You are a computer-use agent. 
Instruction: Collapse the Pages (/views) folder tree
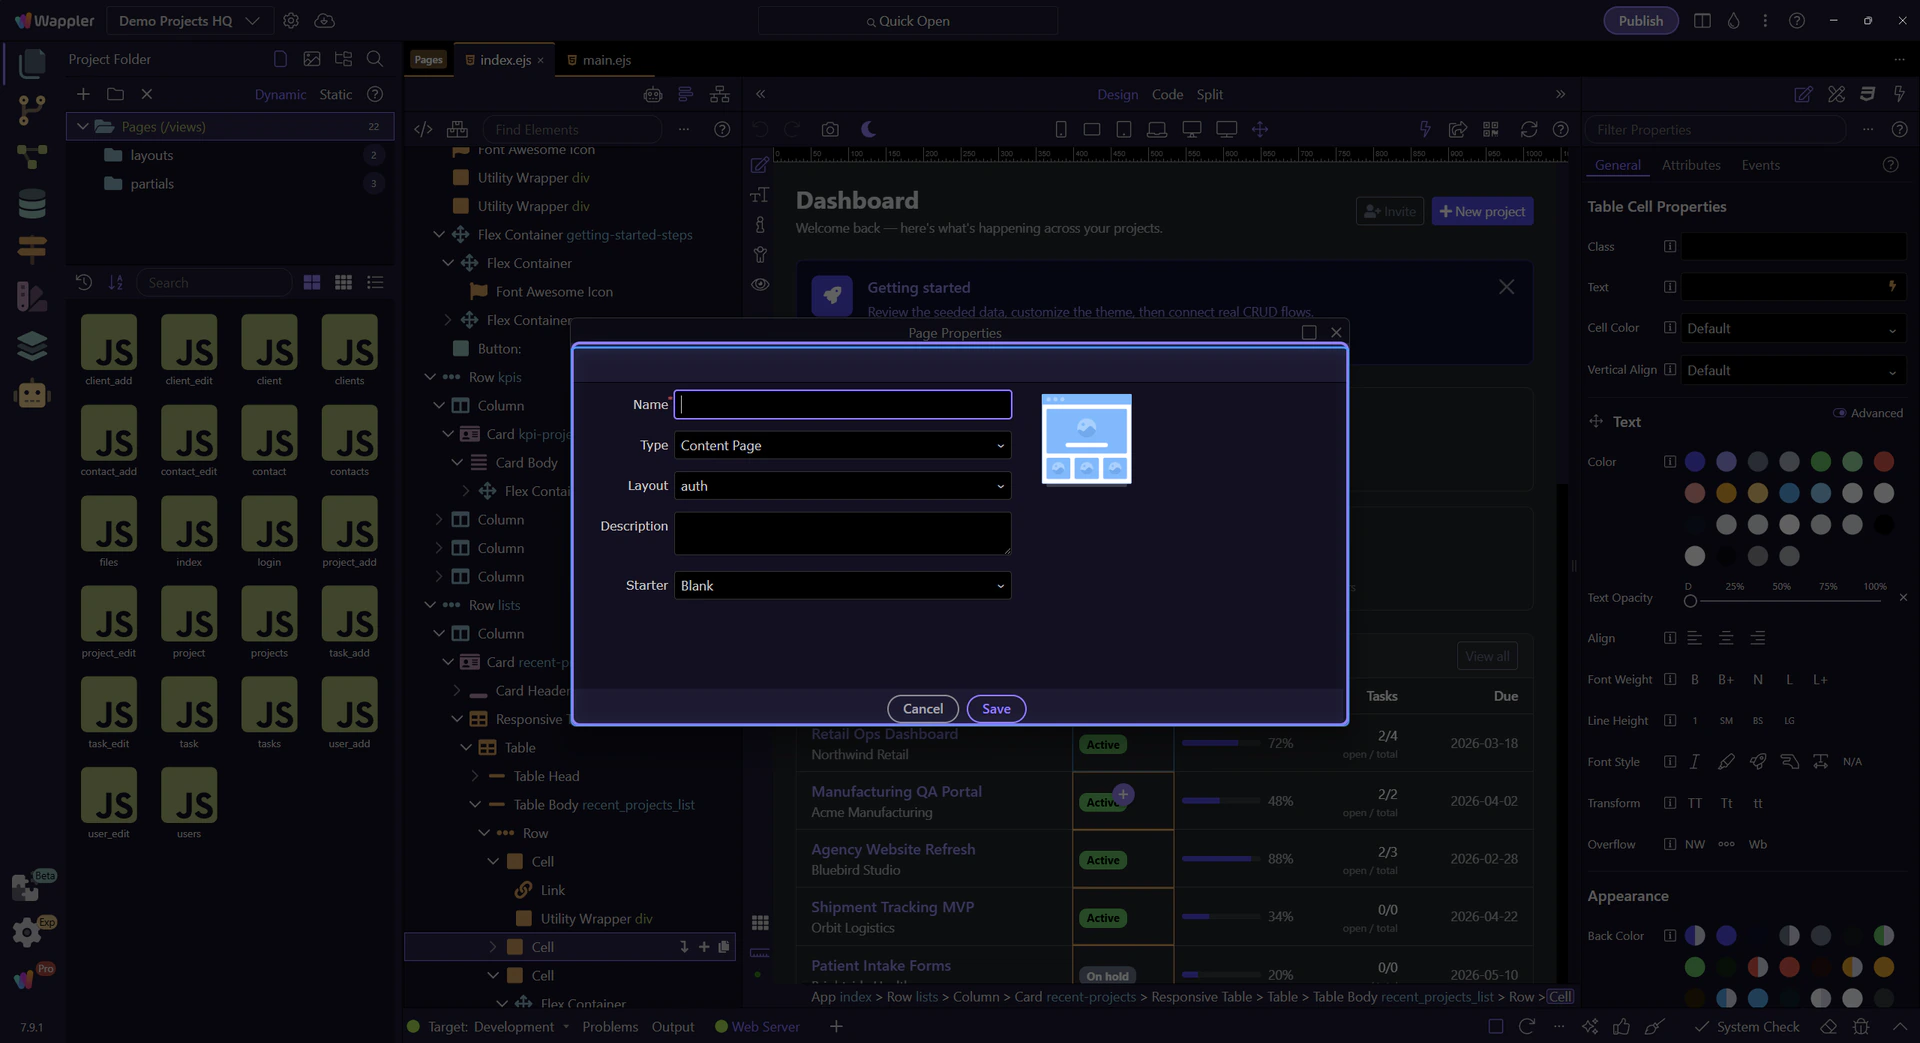(83, 127)
